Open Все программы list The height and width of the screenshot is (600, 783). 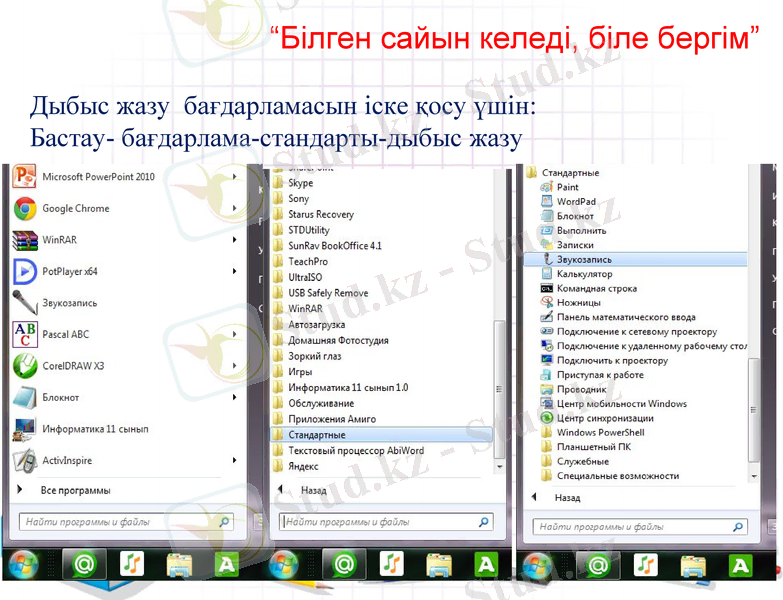point(75,490)
